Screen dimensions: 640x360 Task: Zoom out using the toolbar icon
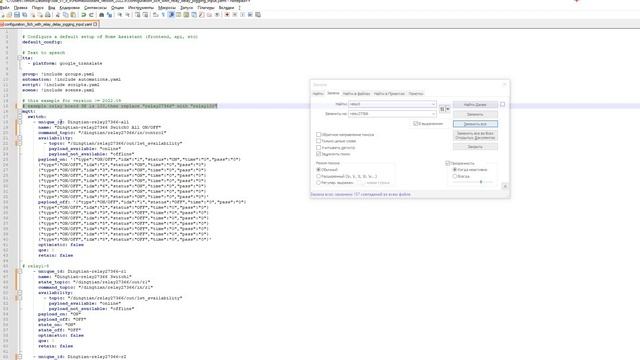coord(127,15)
